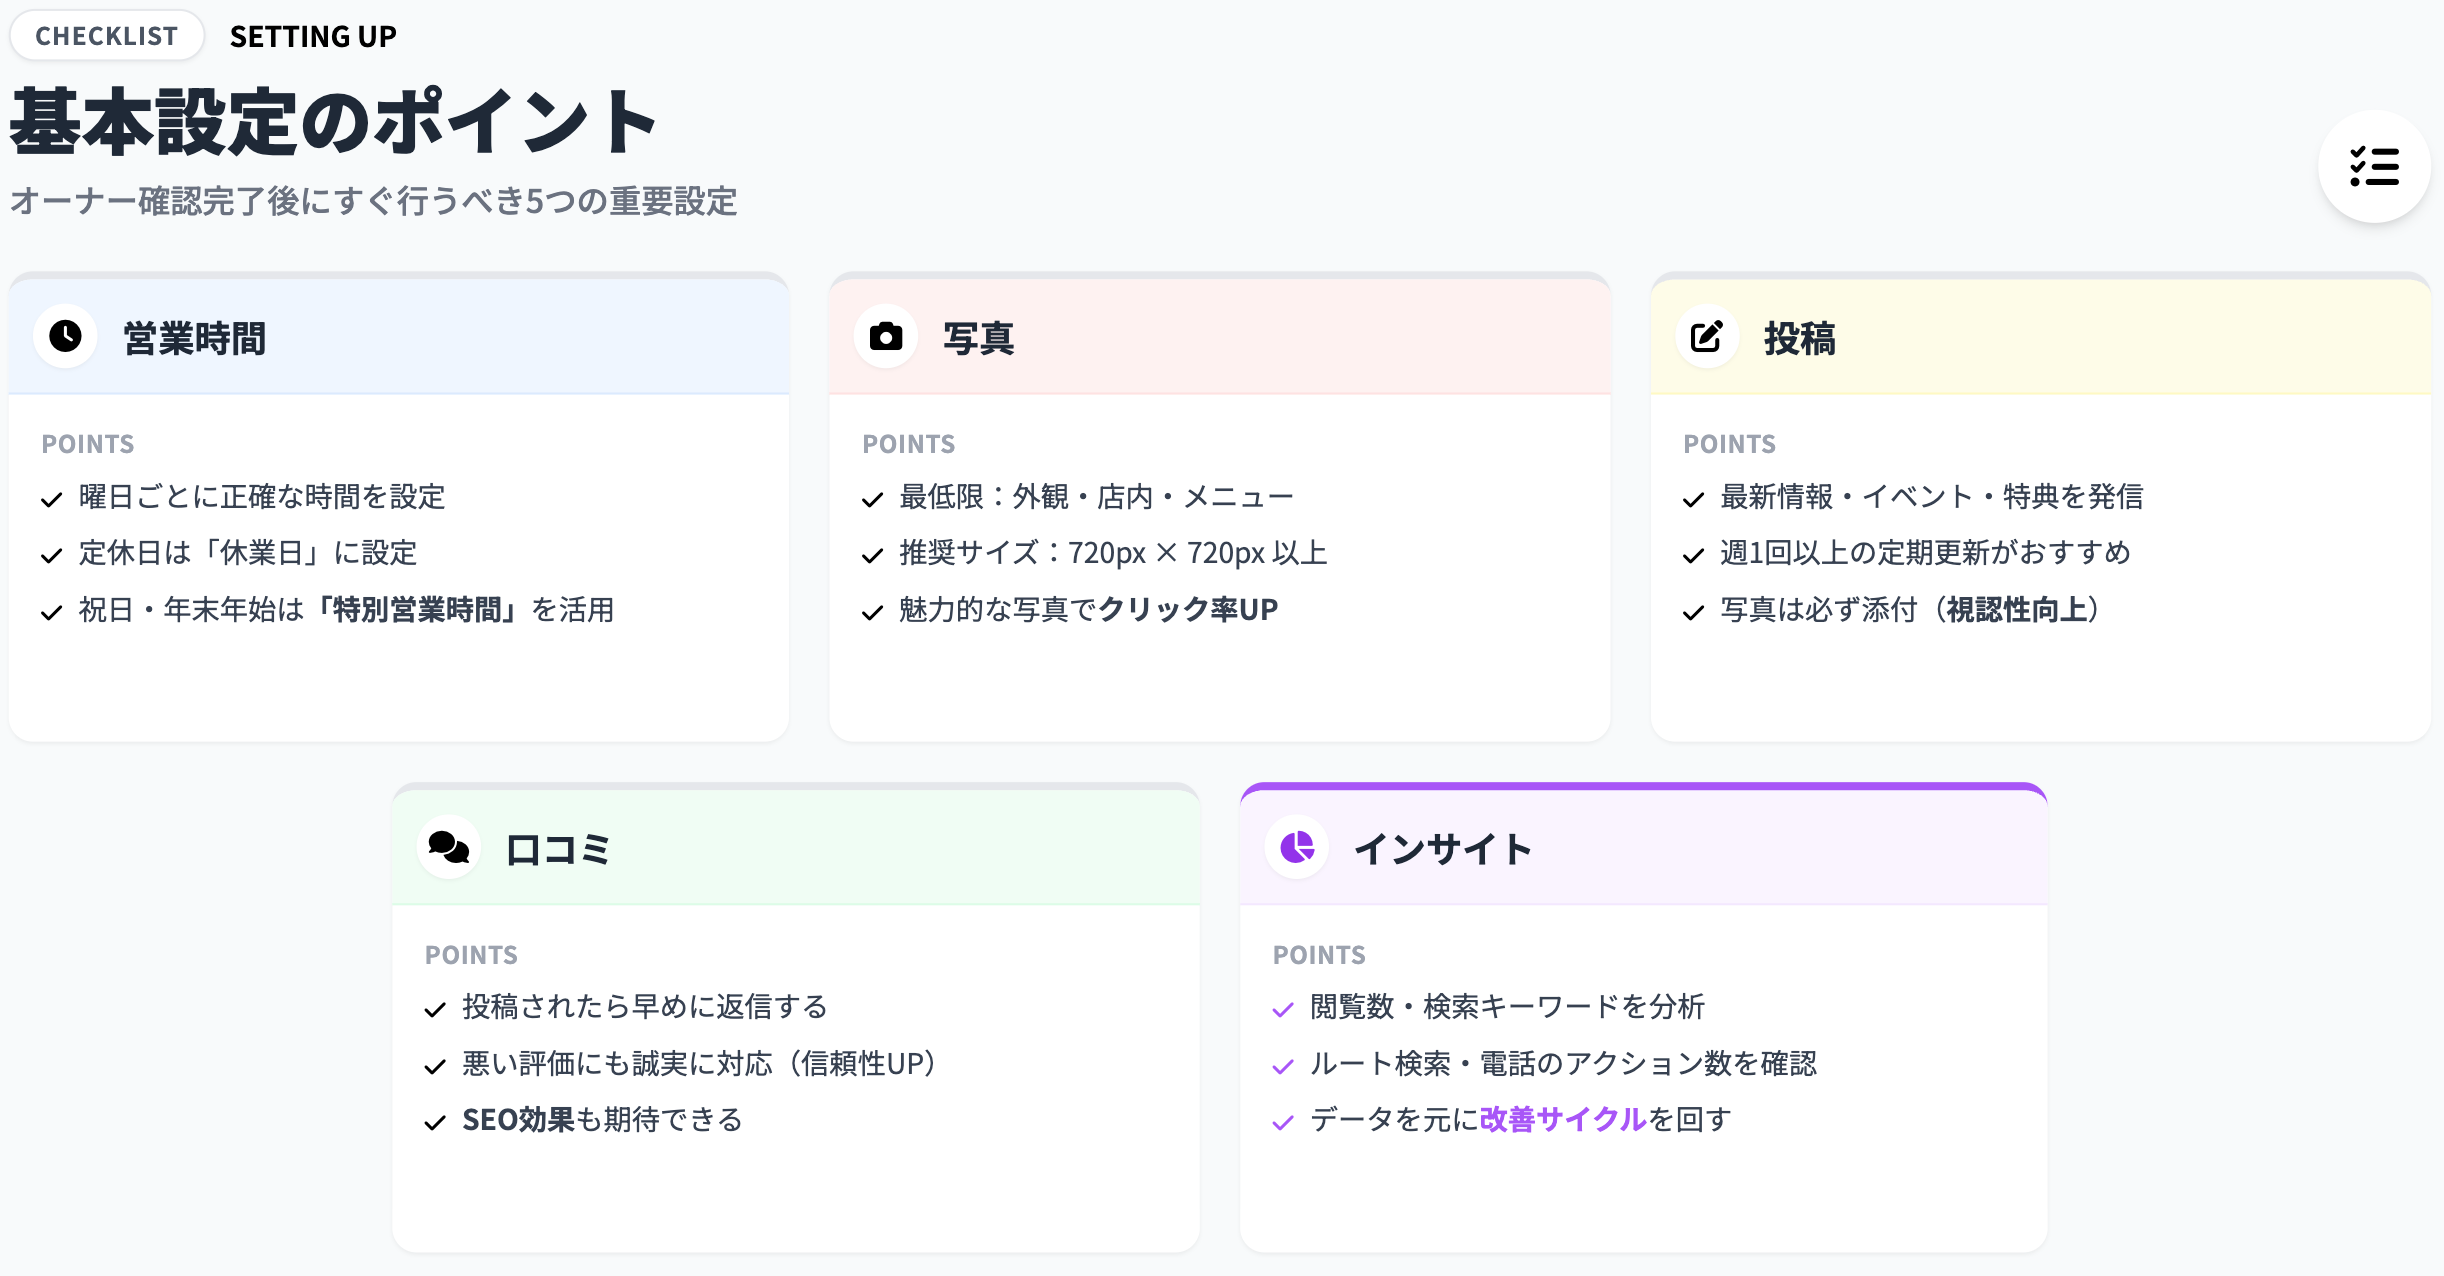Click the CHECKLIST pill tag
The width and height of the screenshot is (2444, 1276).
point(107,36)
